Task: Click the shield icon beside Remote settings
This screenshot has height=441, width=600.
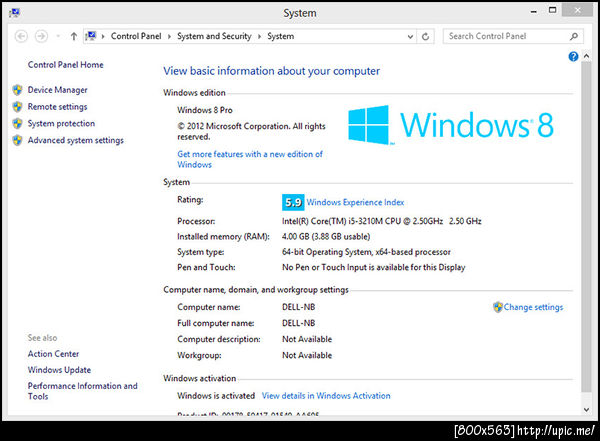Action: click(17, 107)
